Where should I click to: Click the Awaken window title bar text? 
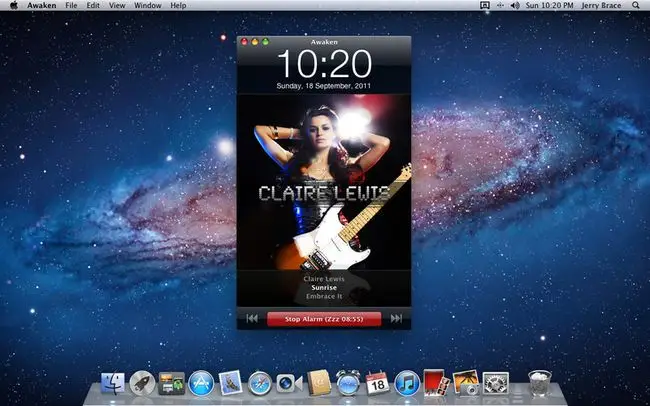click(324, 42)
